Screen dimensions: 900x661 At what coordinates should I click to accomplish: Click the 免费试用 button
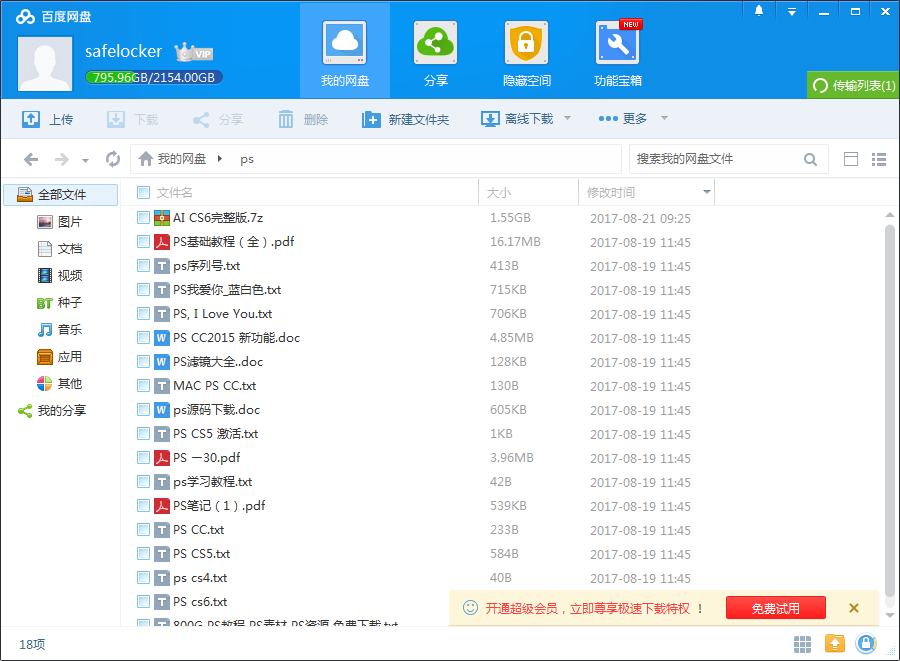[x=775, y=608]
